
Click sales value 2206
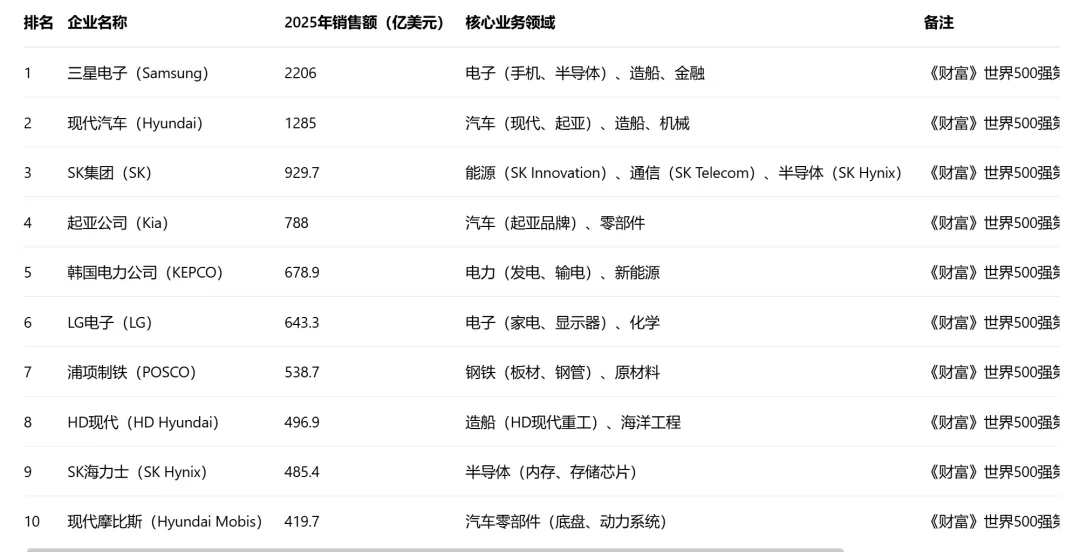pyautogui.click(x=300, y=73)
